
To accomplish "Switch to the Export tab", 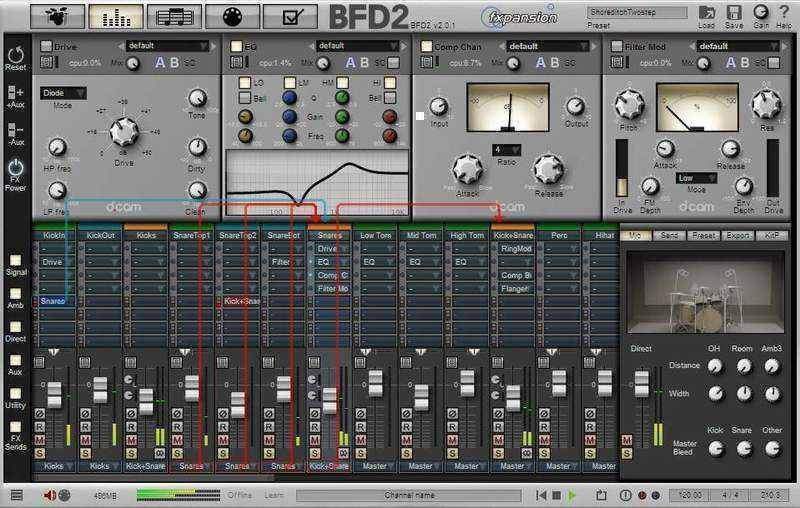I will coord(738,235).
